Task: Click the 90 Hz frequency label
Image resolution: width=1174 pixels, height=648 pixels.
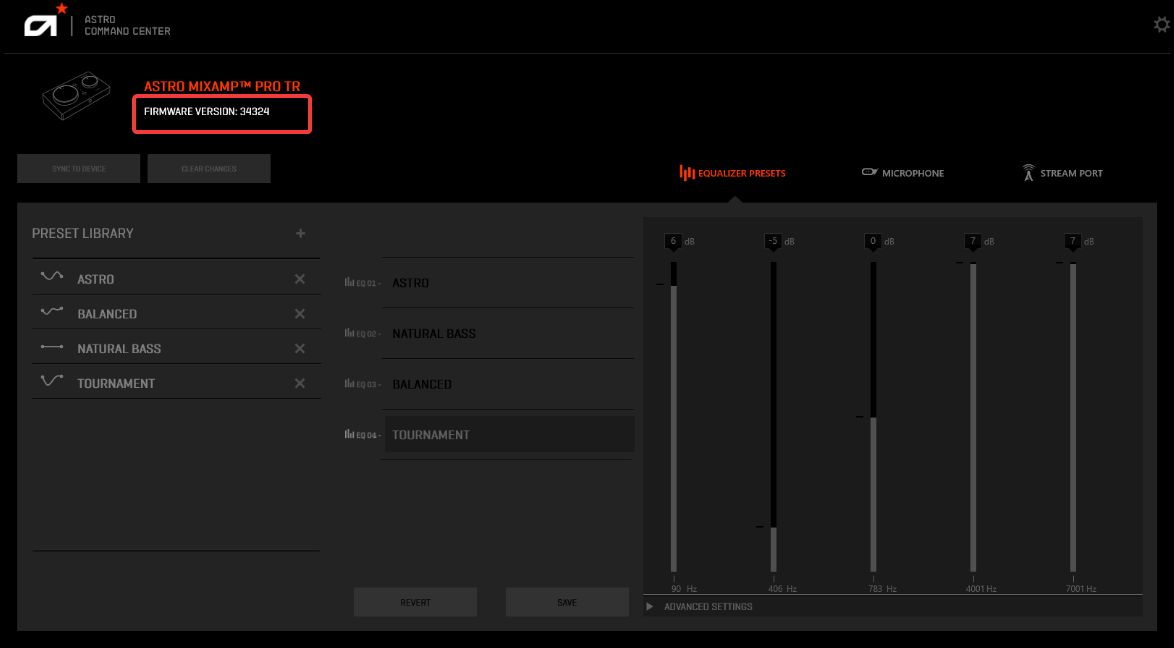Action: 684,589
